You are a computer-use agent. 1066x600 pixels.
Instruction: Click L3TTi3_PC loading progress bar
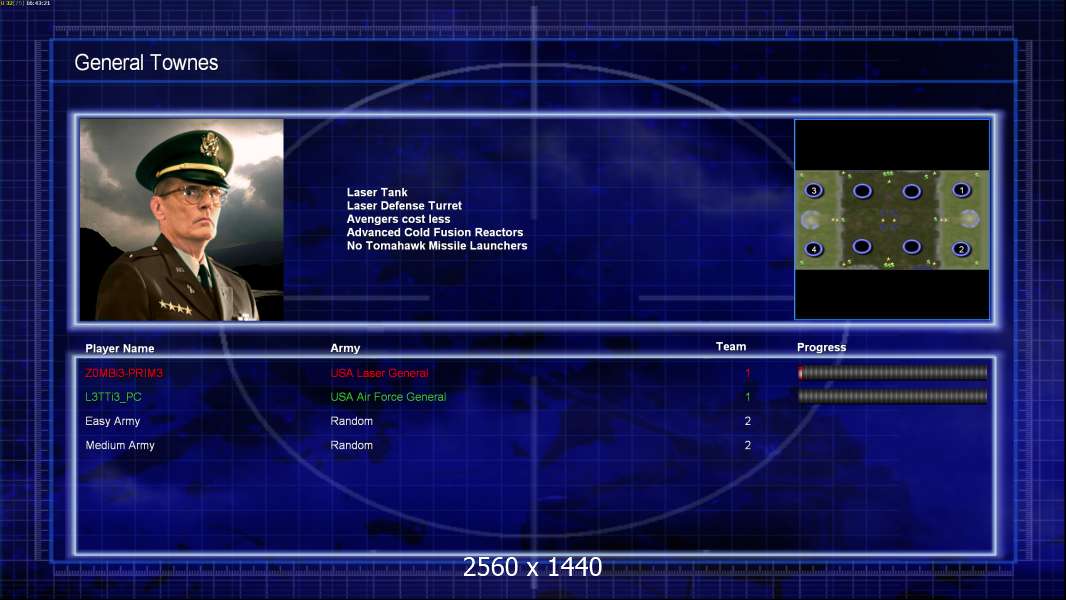click(x=893, y=396)
